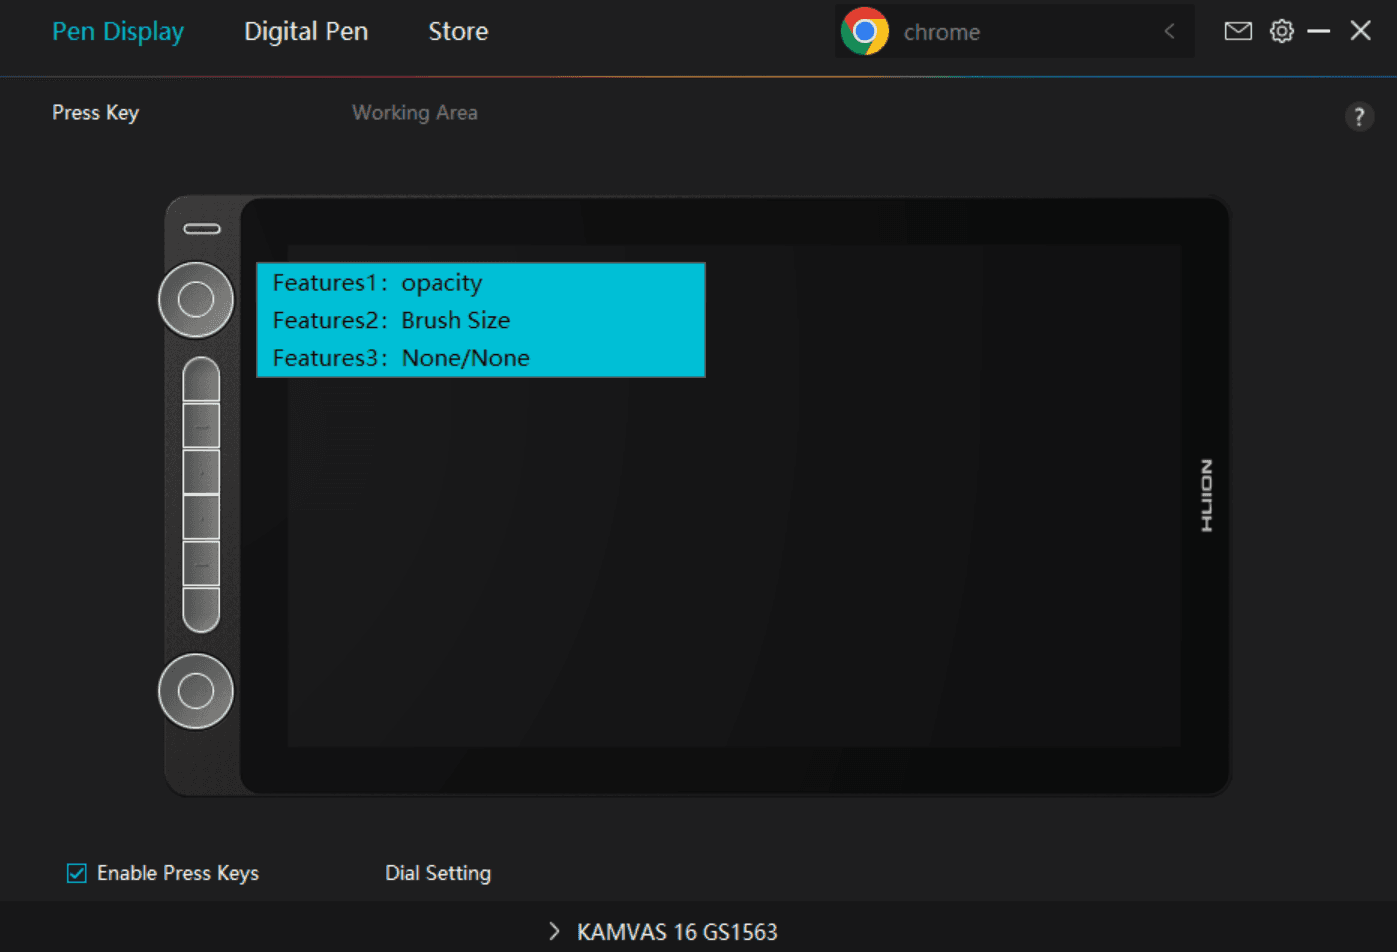Select the third press key from top

201,472
